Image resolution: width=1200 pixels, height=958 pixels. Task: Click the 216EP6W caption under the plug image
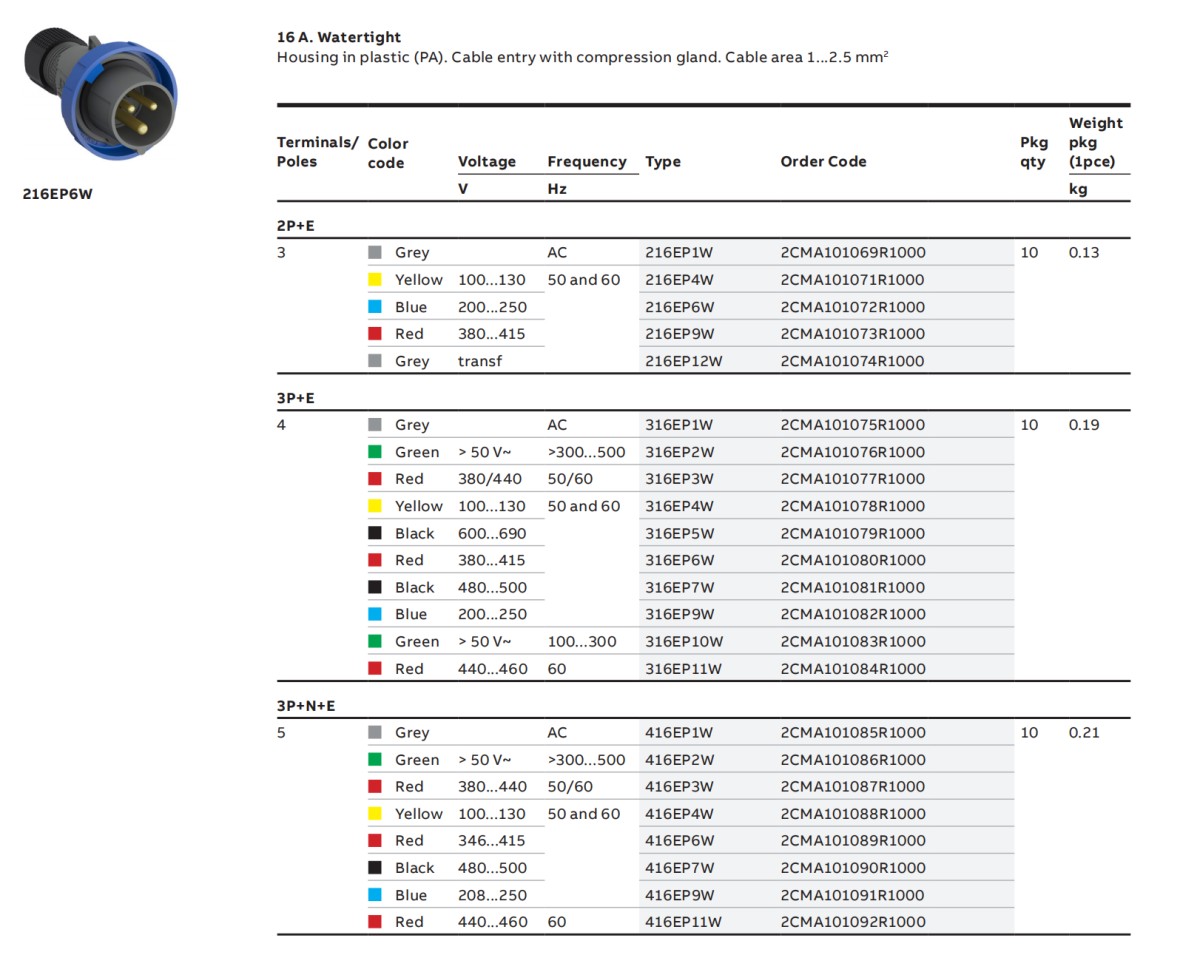pos(57,195)
